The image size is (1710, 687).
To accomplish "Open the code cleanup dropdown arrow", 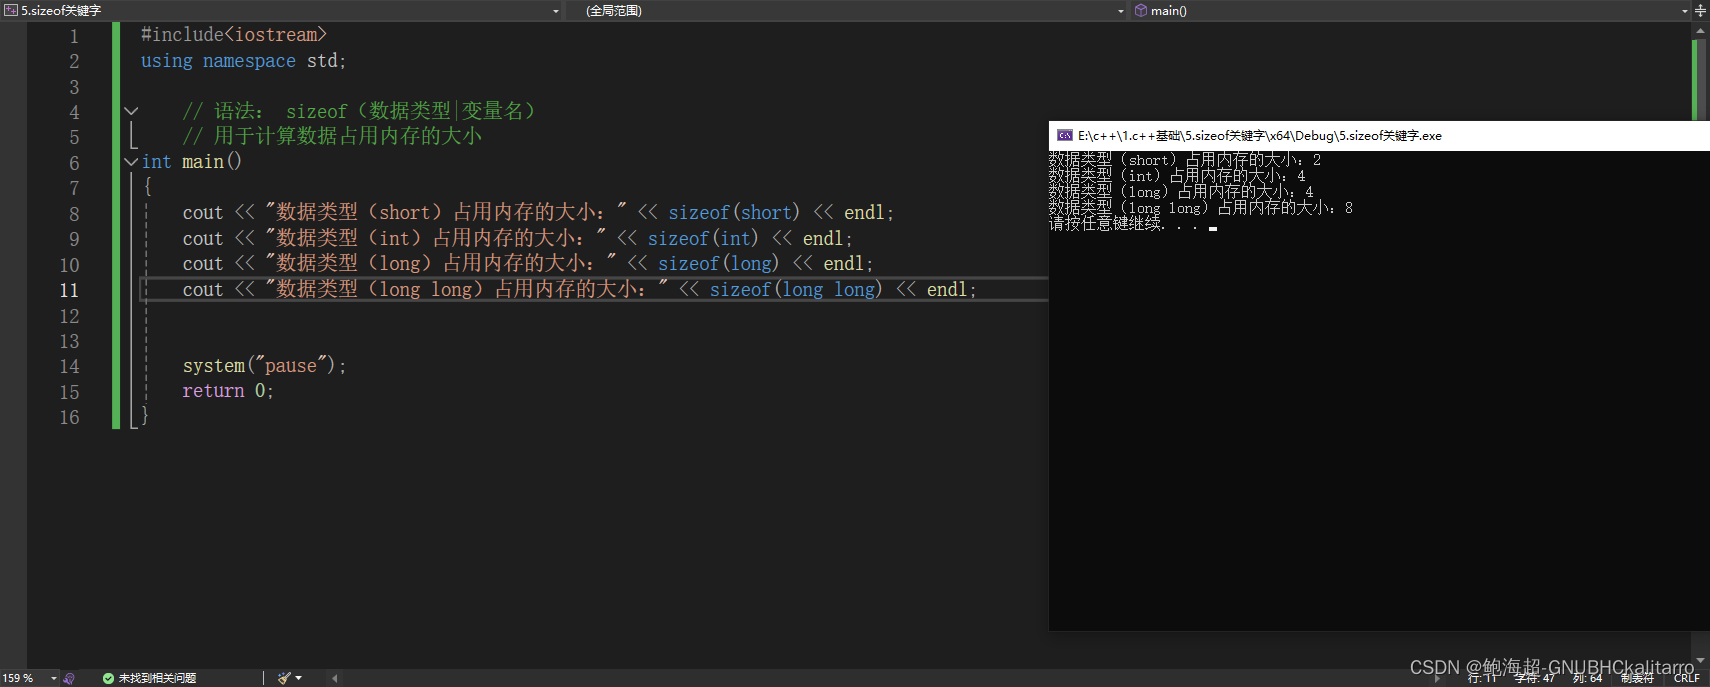I will tap(298, 678).
